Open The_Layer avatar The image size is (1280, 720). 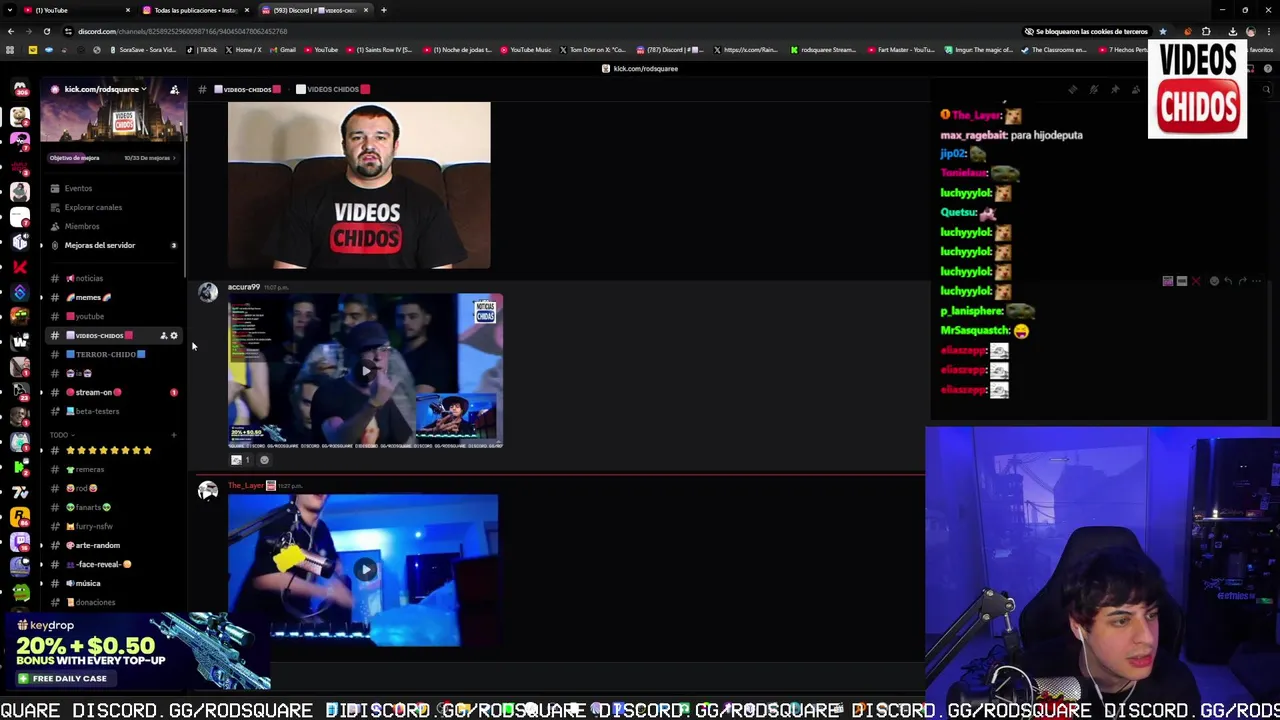(x=207, y=491)
